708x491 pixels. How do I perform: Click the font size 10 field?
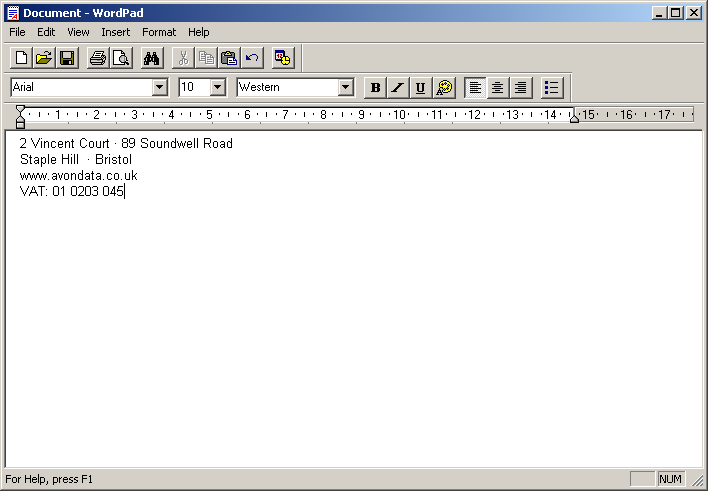pyautogui.click(x=195, y=87)
